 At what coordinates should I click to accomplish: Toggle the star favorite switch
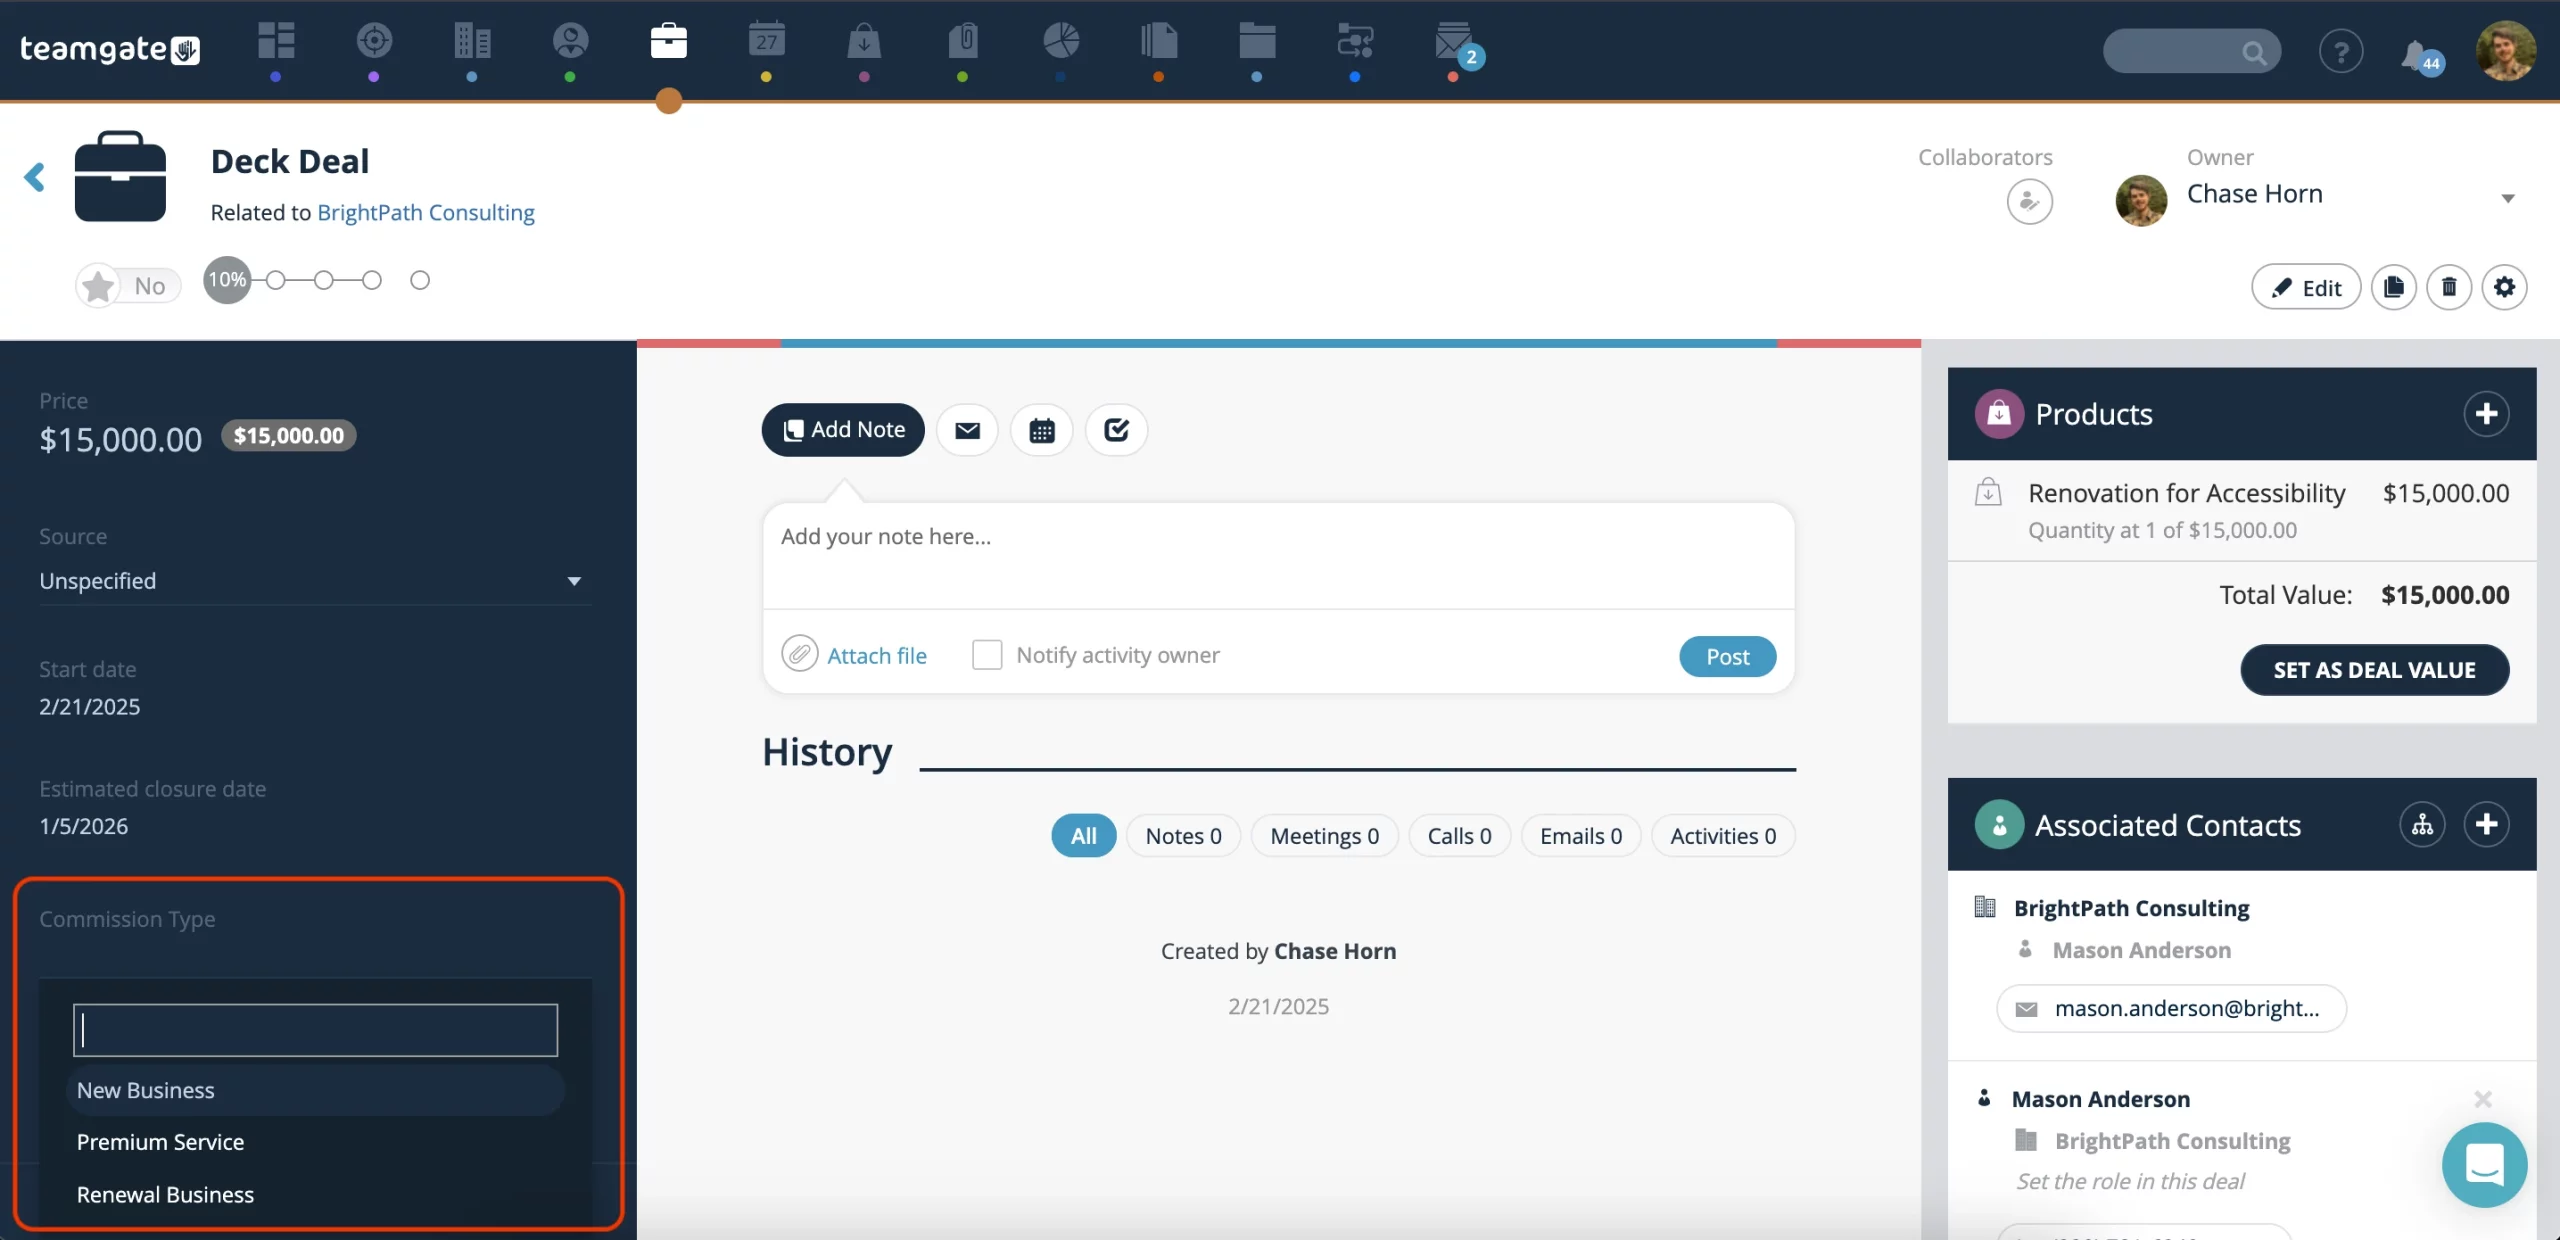(x=128, y=286)
